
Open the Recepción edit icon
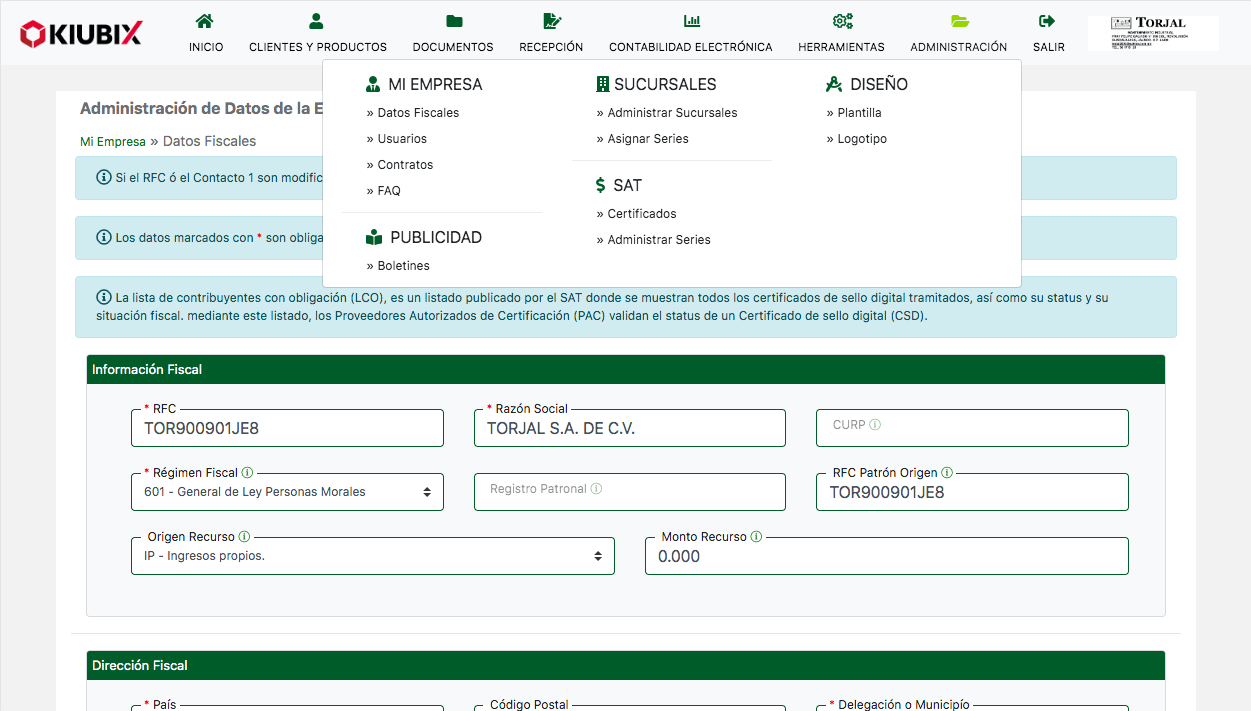(551, 21)
